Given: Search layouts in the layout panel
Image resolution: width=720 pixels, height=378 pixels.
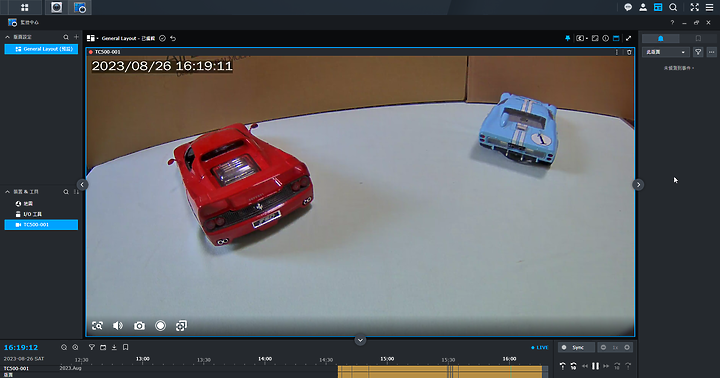Looking at the screenshot, I should click(x=66, y=37).
